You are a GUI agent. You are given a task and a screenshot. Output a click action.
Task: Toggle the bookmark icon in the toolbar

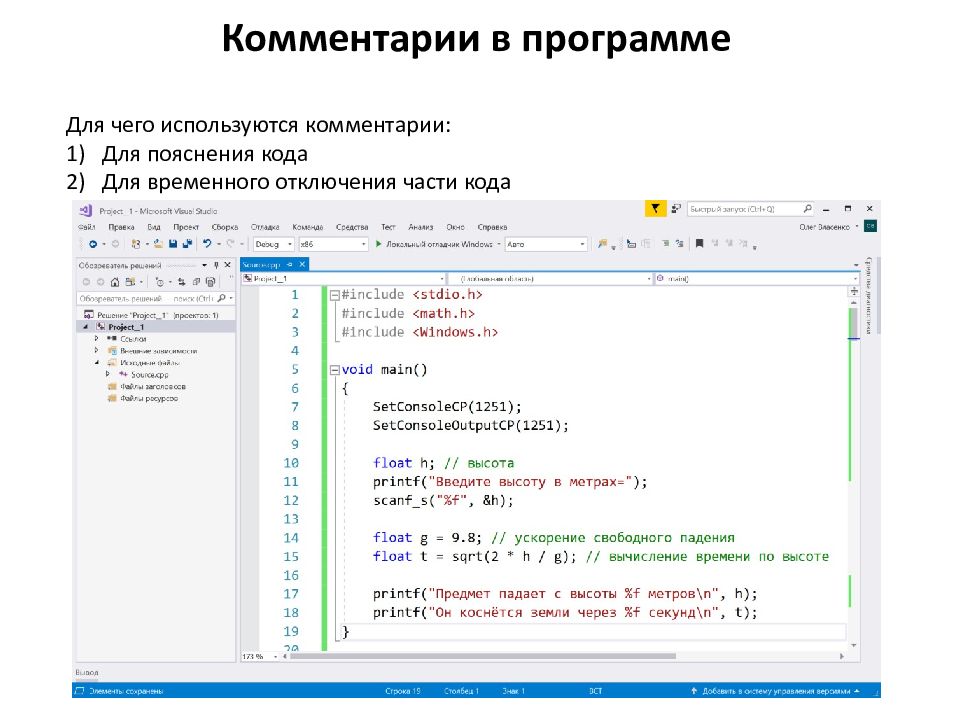pyautogui.click(x=699, y=244)
